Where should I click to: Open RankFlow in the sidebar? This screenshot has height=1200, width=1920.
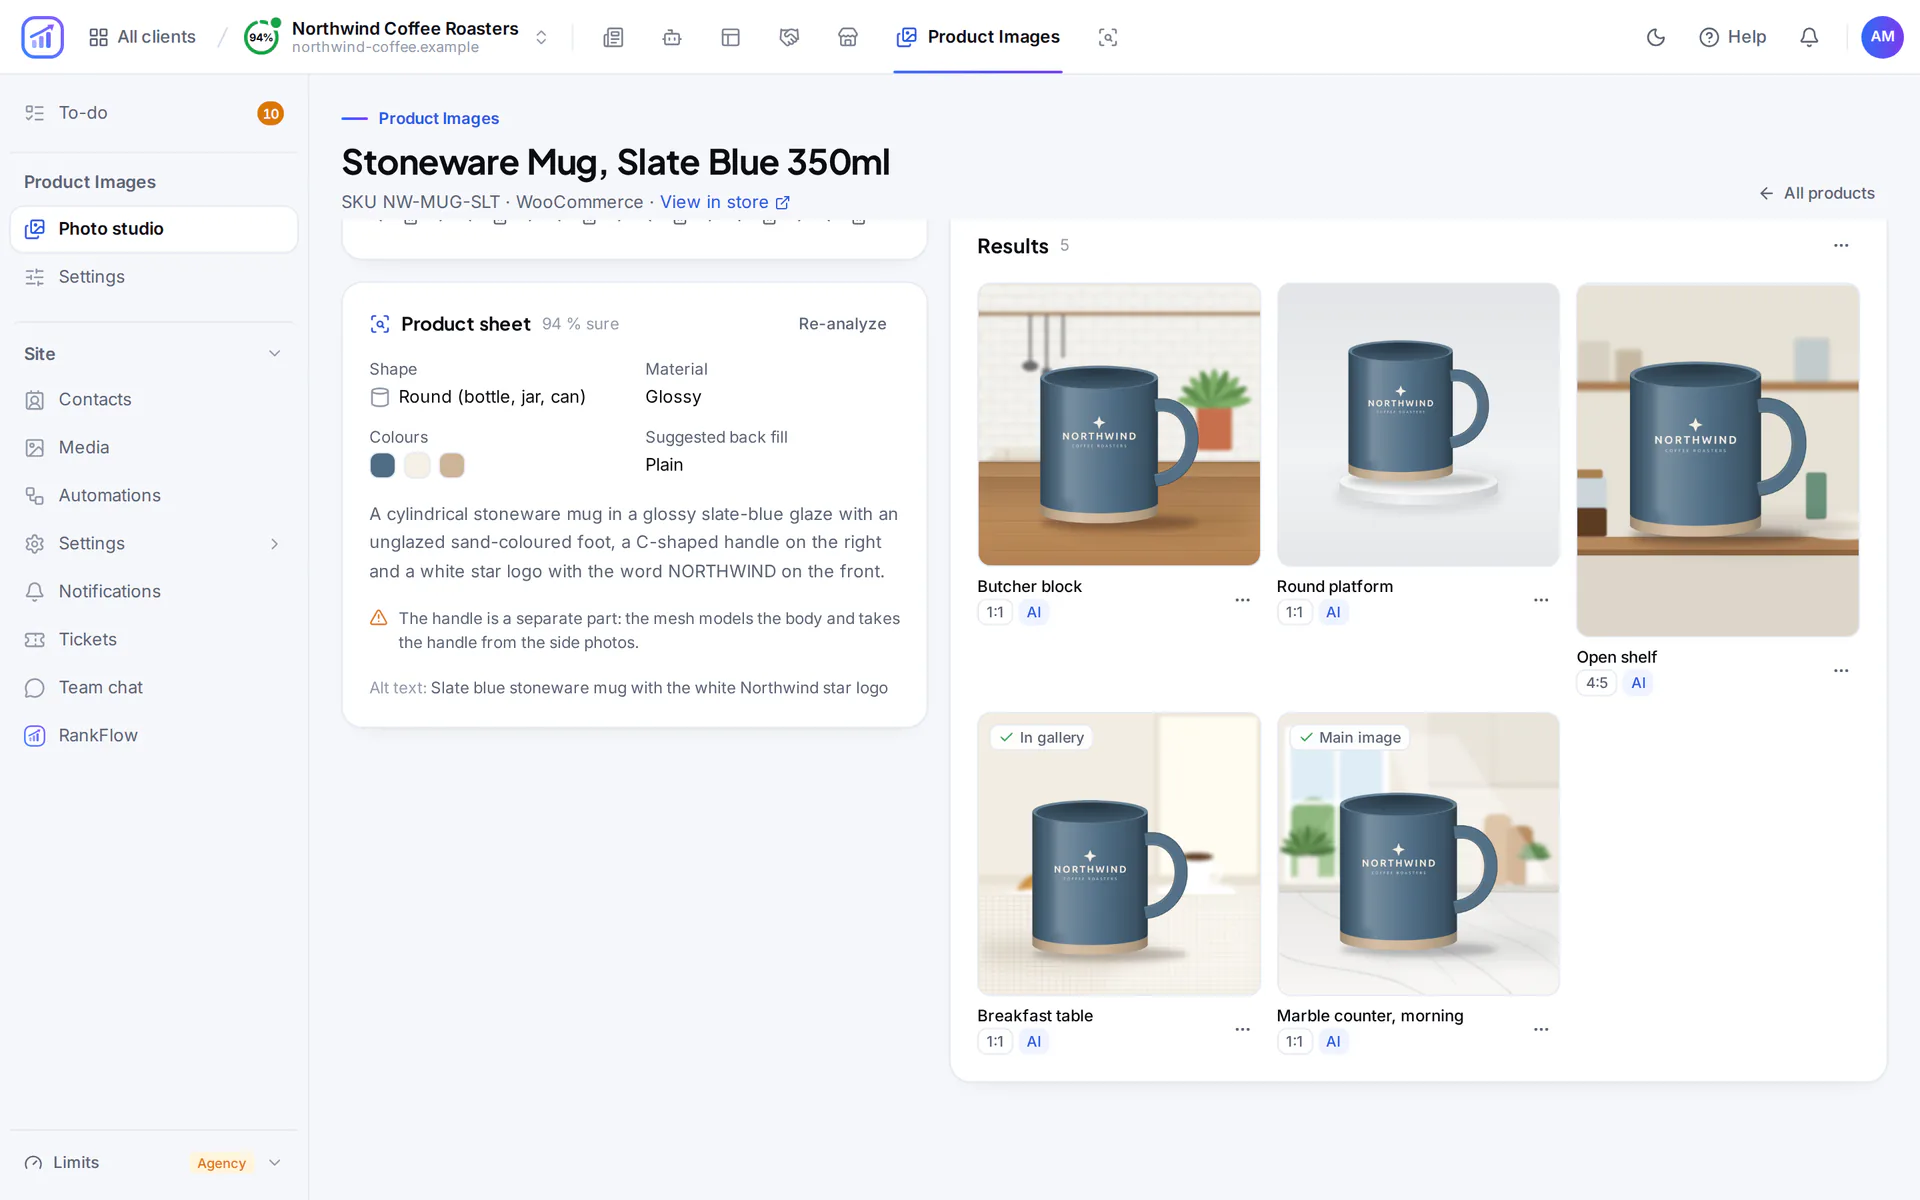coord(154,736)
